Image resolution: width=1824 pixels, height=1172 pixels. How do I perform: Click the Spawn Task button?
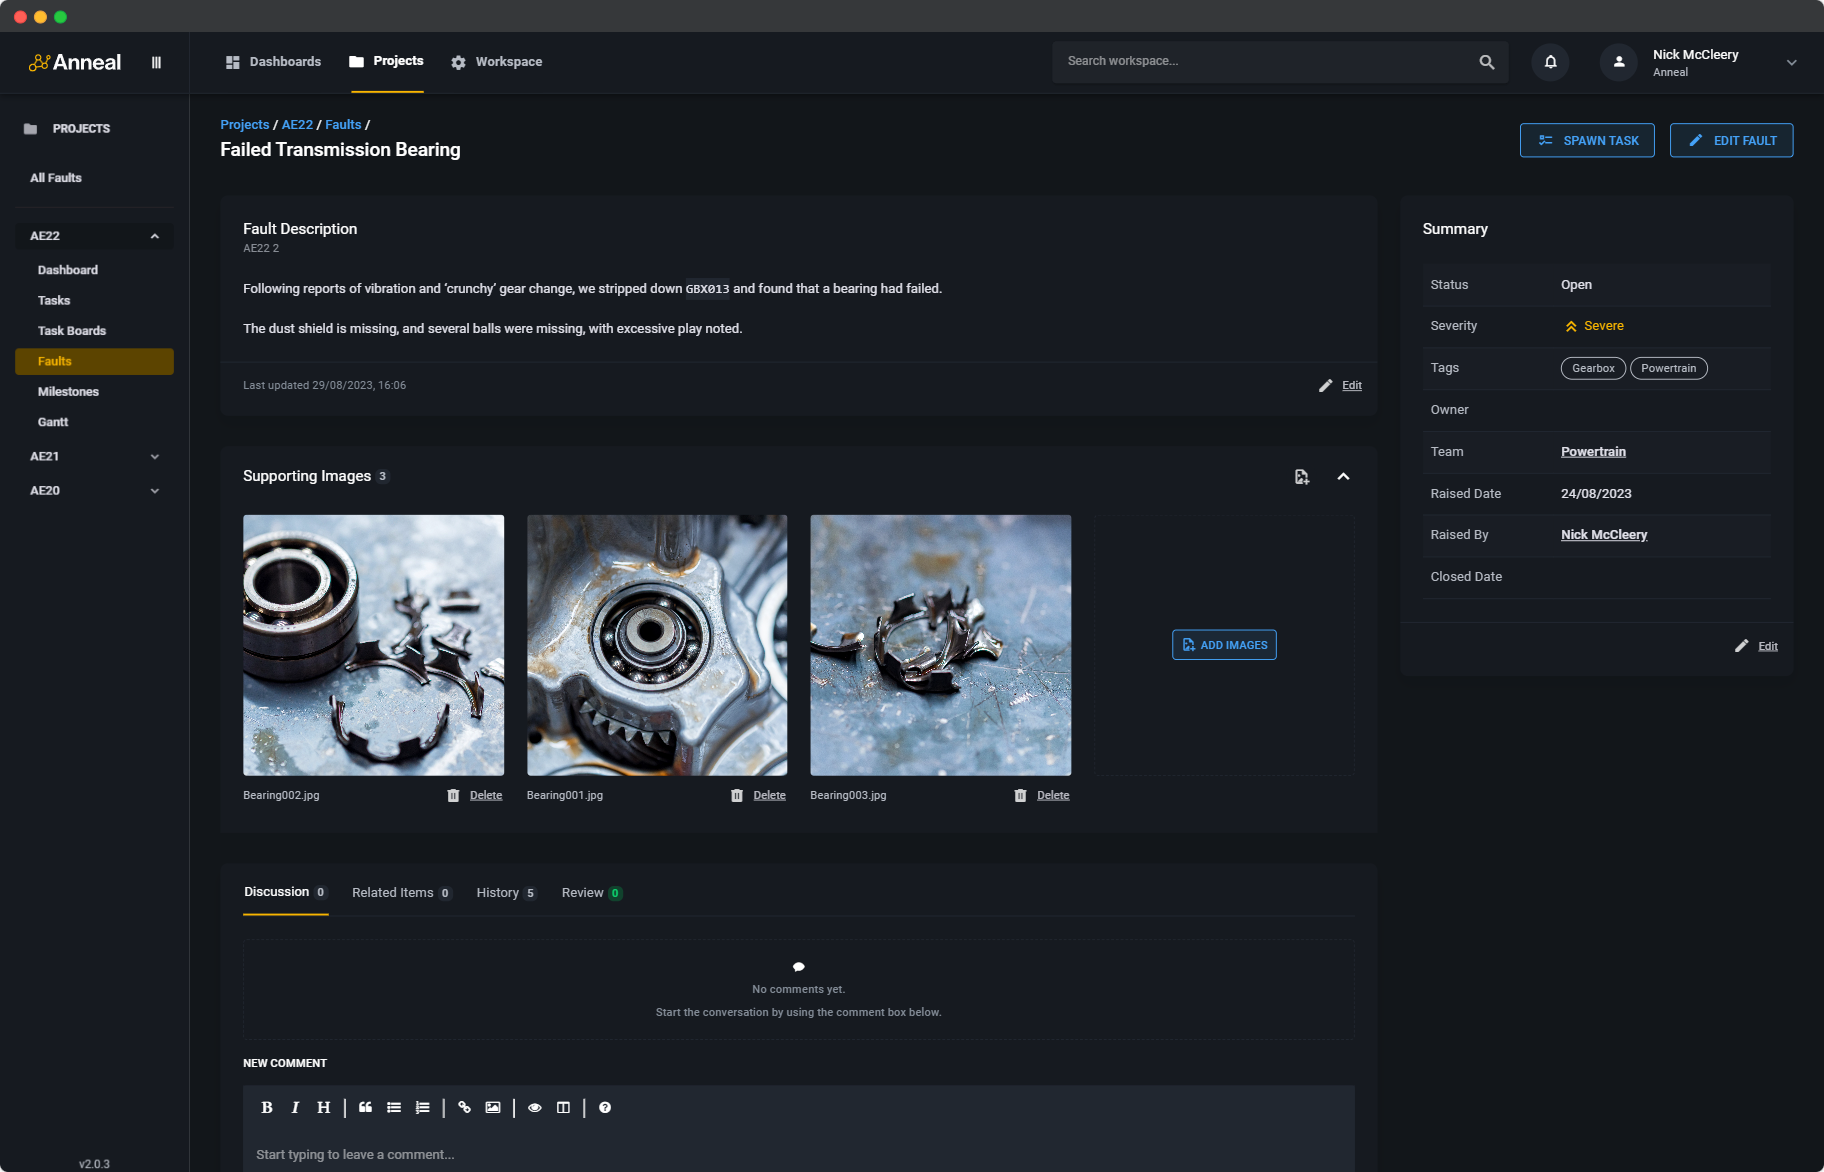pos(1587,140)
